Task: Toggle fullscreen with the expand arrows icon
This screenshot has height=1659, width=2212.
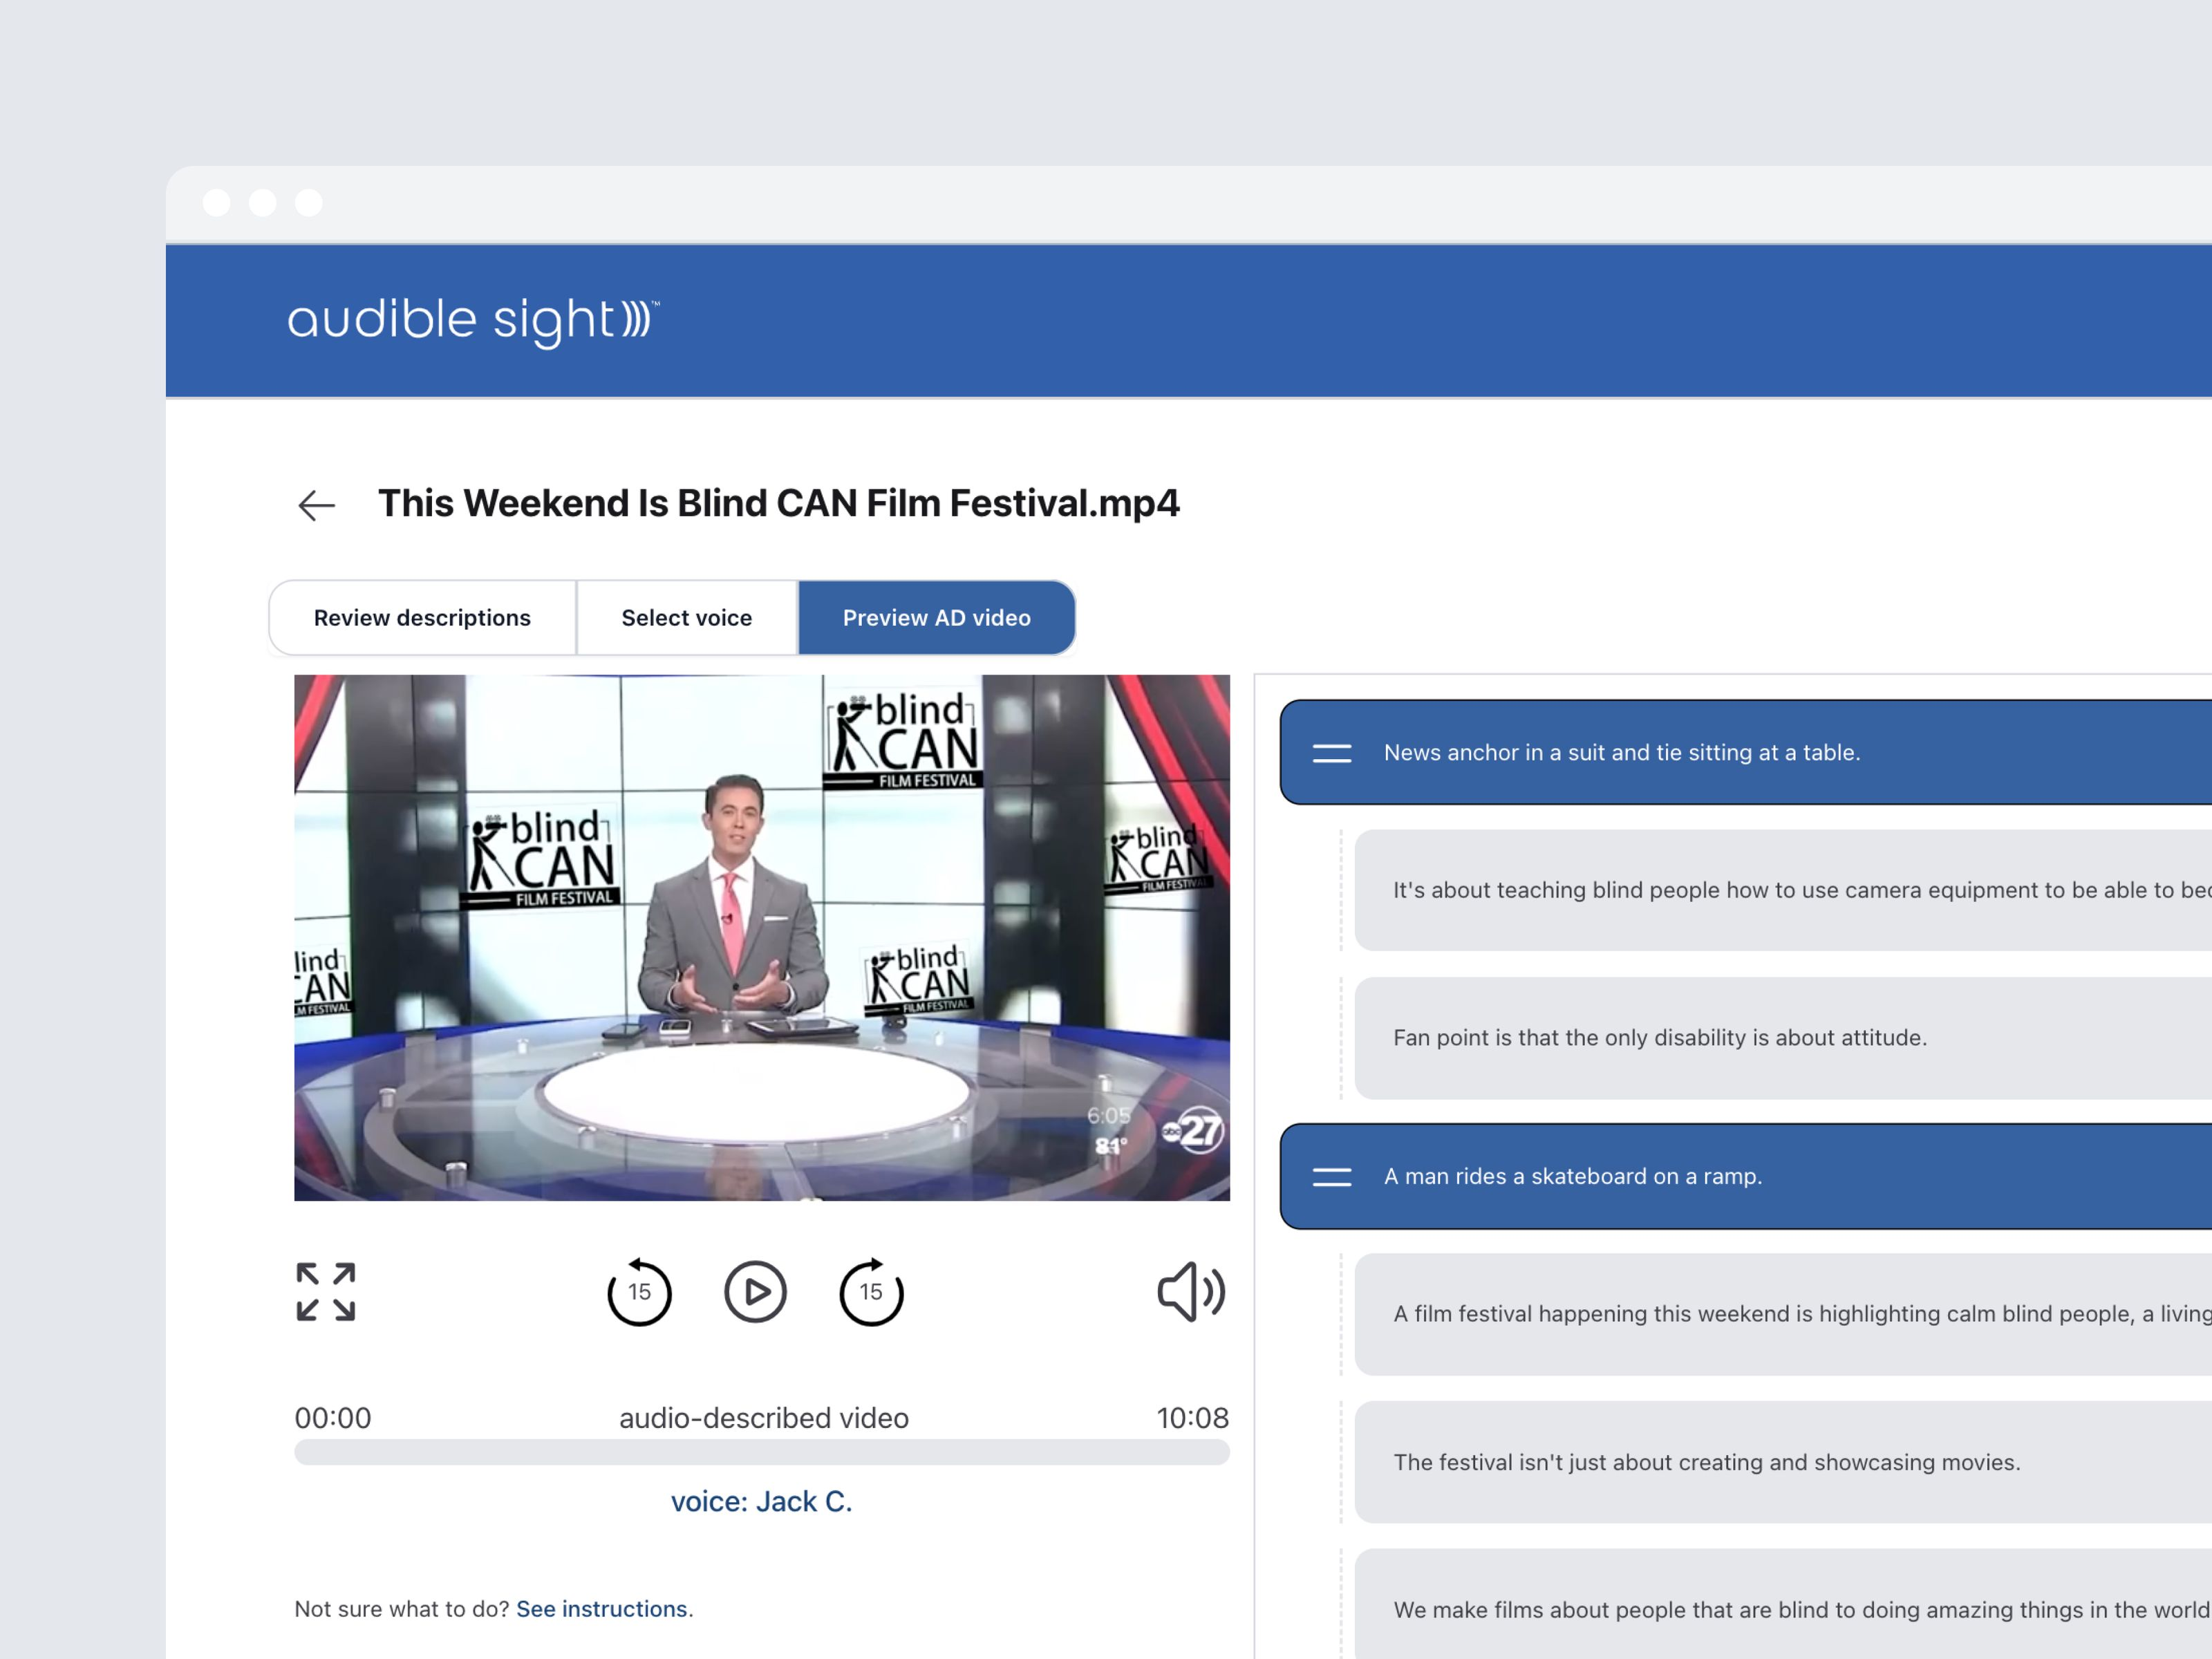Action: (x=326, y=1291)
